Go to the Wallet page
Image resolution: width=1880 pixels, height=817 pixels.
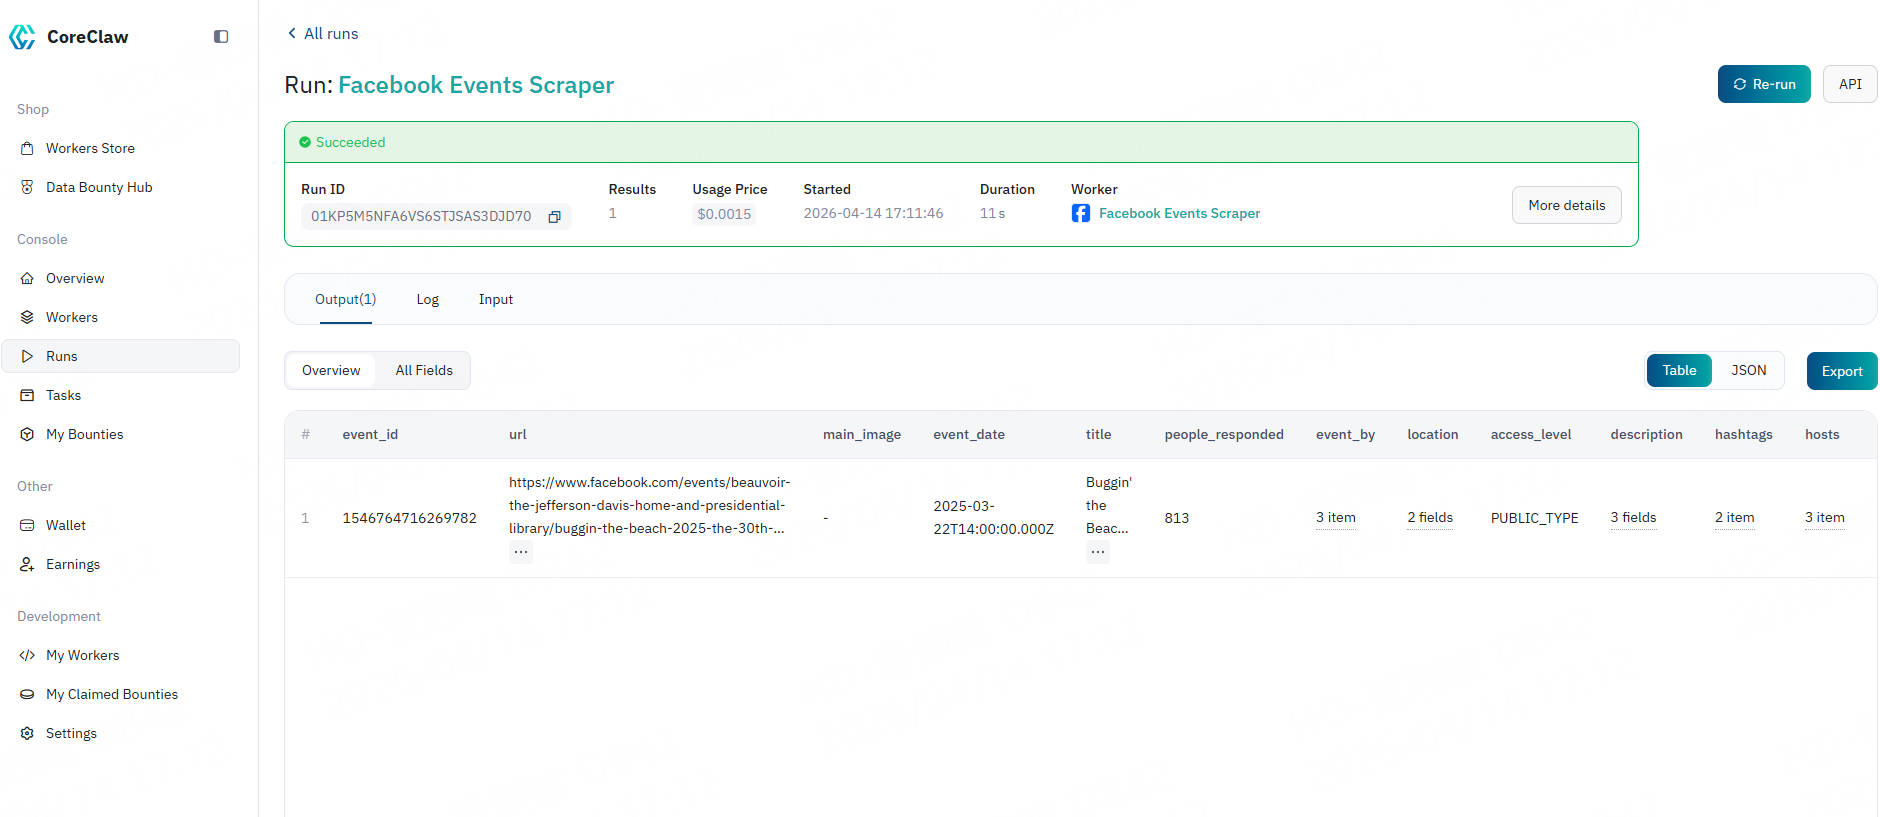coord(66,525)
